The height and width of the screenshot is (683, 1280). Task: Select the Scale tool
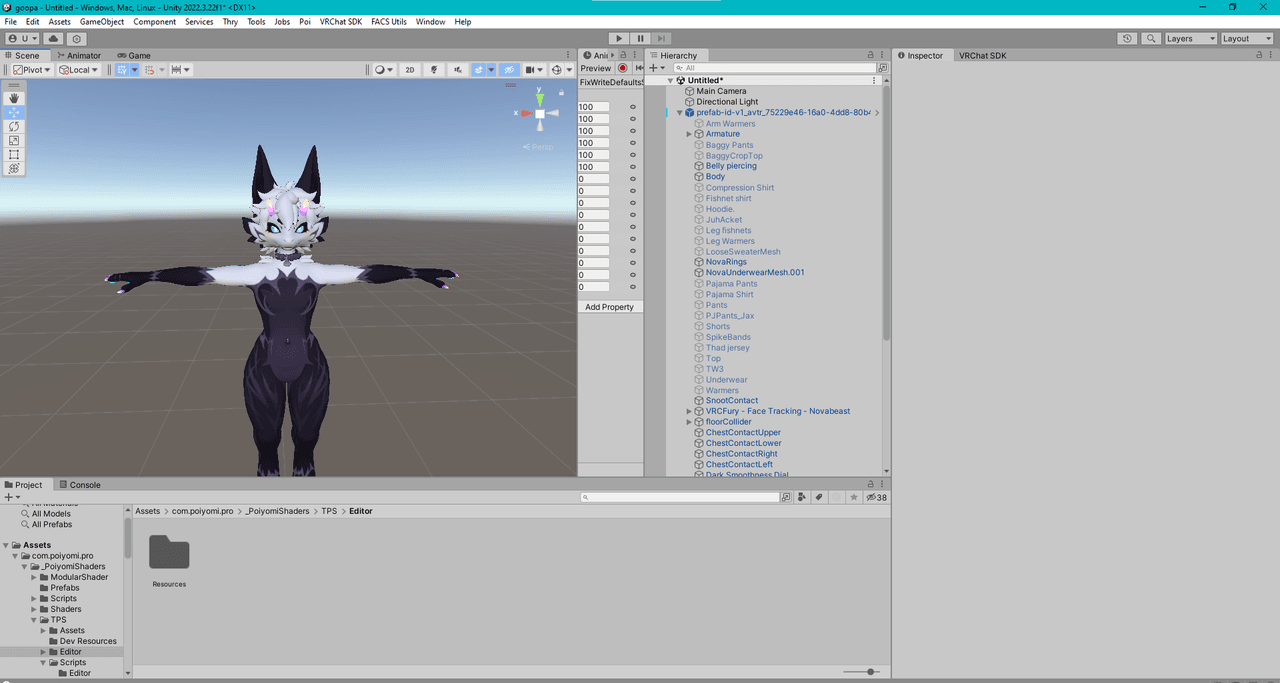pyautogui.click(x=14, y=140)
